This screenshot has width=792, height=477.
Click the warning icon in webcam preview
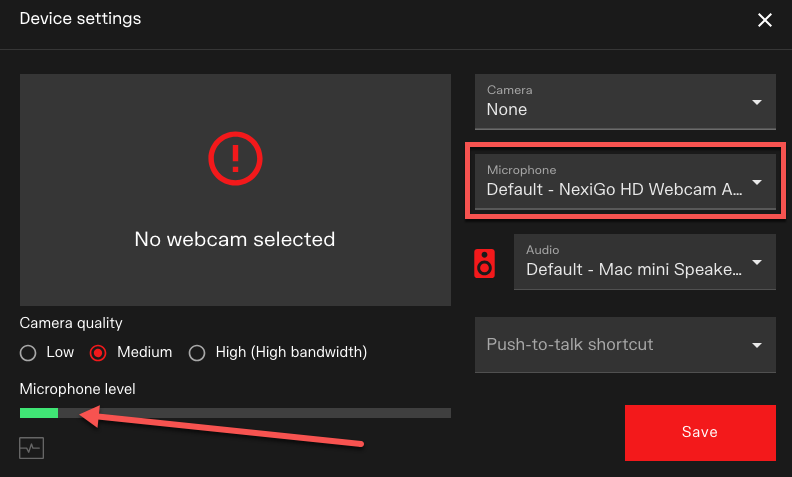click(x=235, y=159)
